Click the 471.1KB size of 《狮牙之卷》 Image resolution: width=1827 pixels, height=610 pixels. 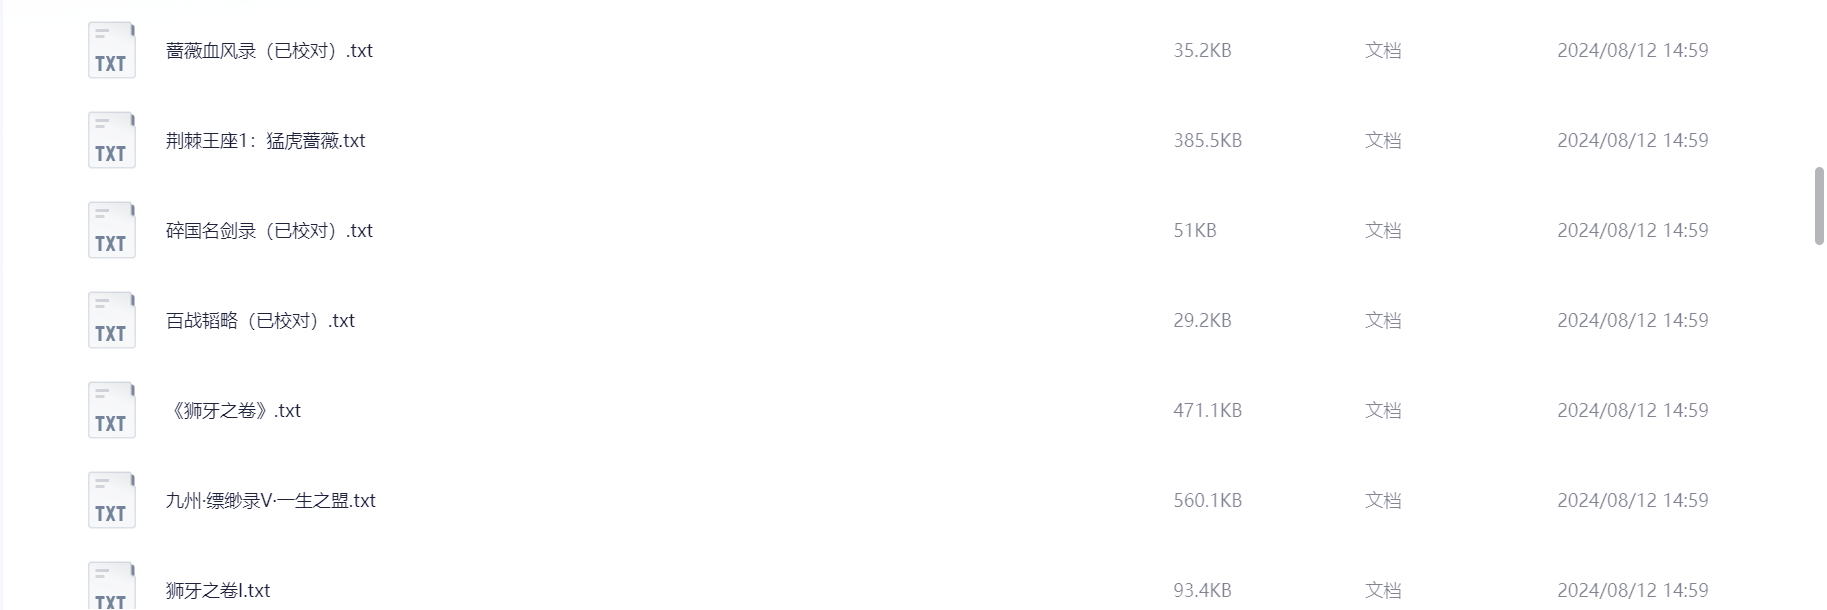click(1207, 411)
